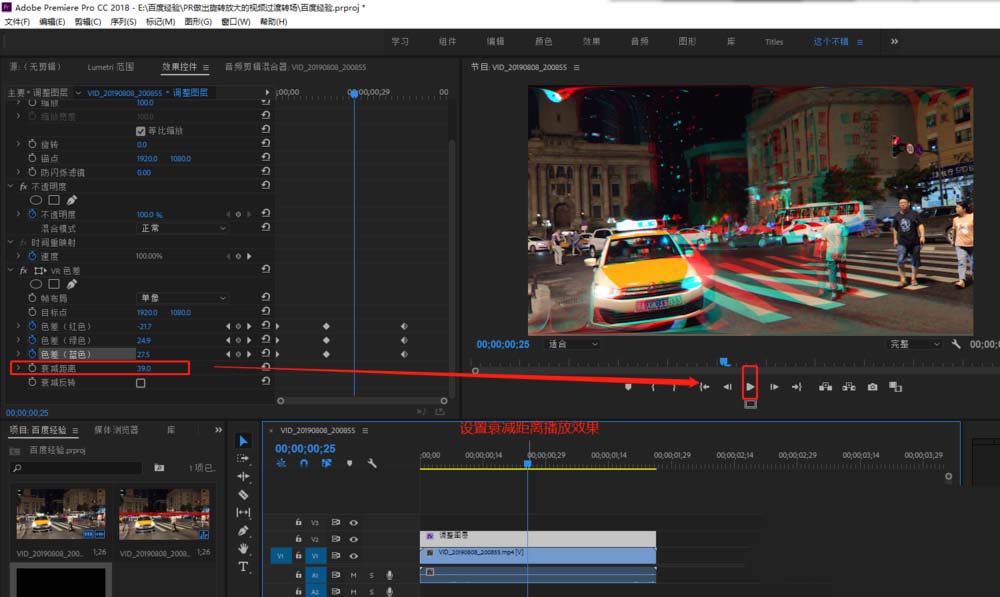
Task: Enable the snapping magnet icon in the timeline
Action: click(x=303, y=463)
